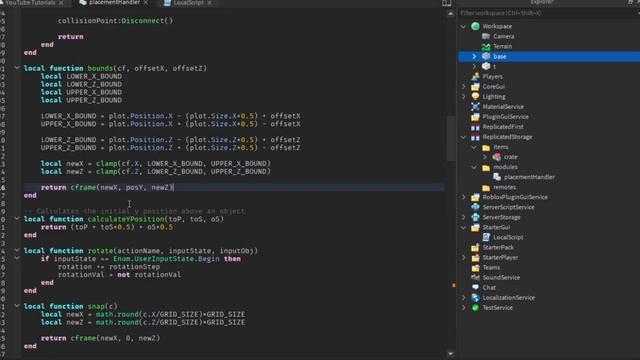640x360 pixels.
Task: Click the TestService checkmark icon
Action: click(475, 308)
